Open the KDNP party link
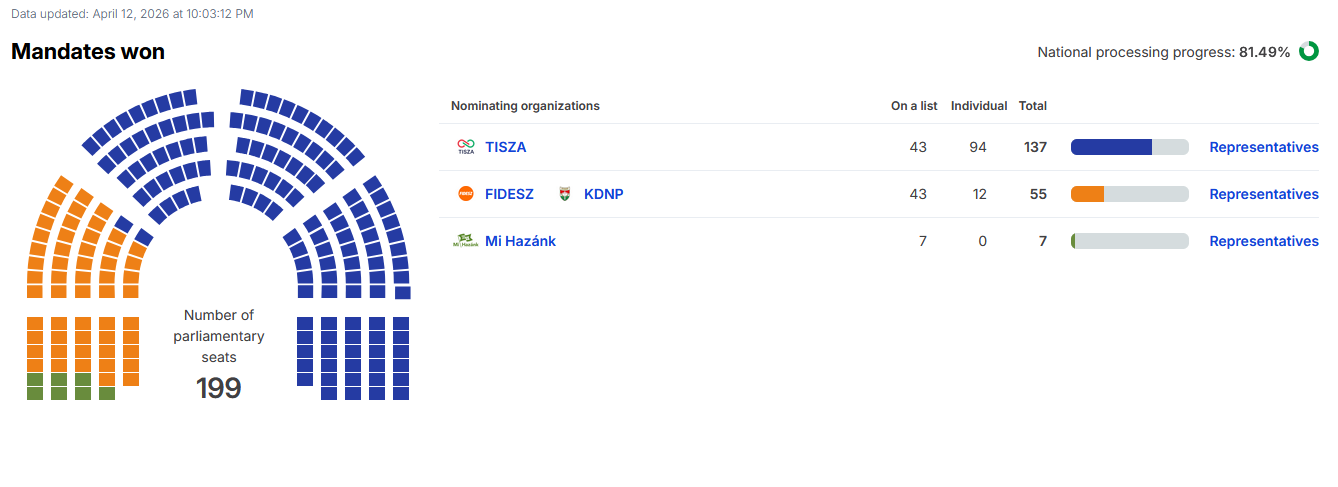1338x487 pixels. [603, 194]
